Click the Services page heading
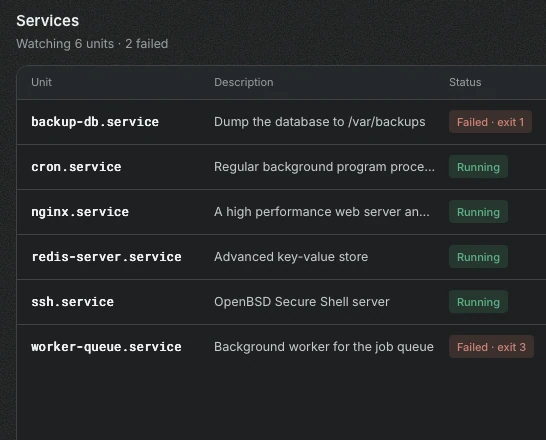Viewport: 546px width, 440px height. (48, 21)
